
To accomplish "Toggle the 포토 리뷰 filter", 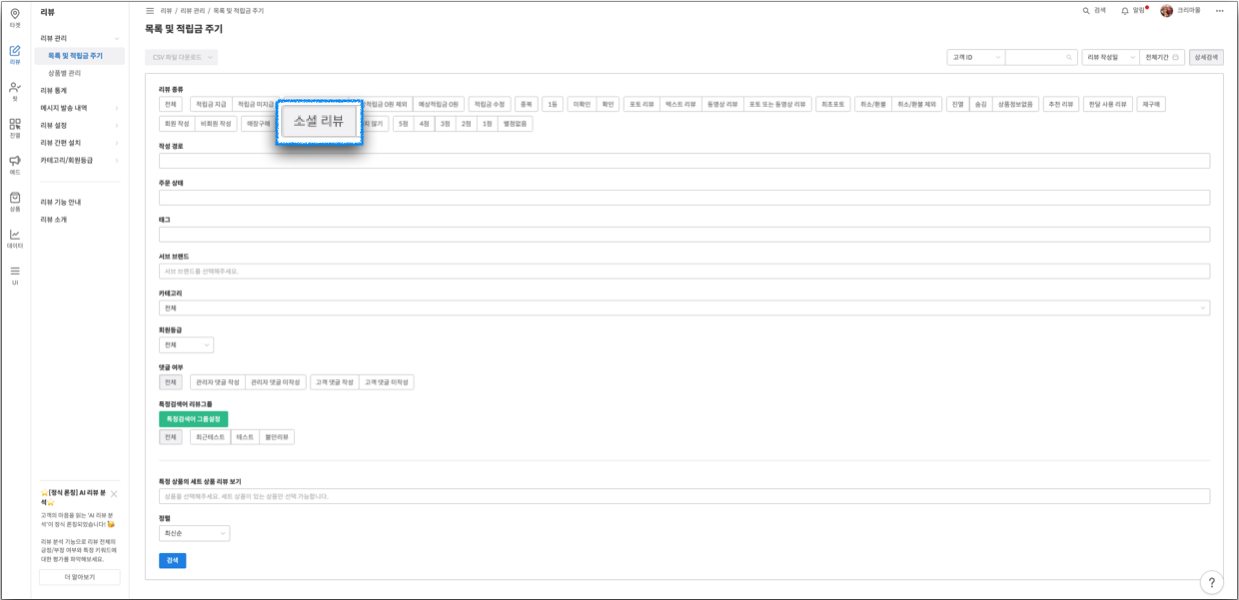I will [x=641, y=103].
